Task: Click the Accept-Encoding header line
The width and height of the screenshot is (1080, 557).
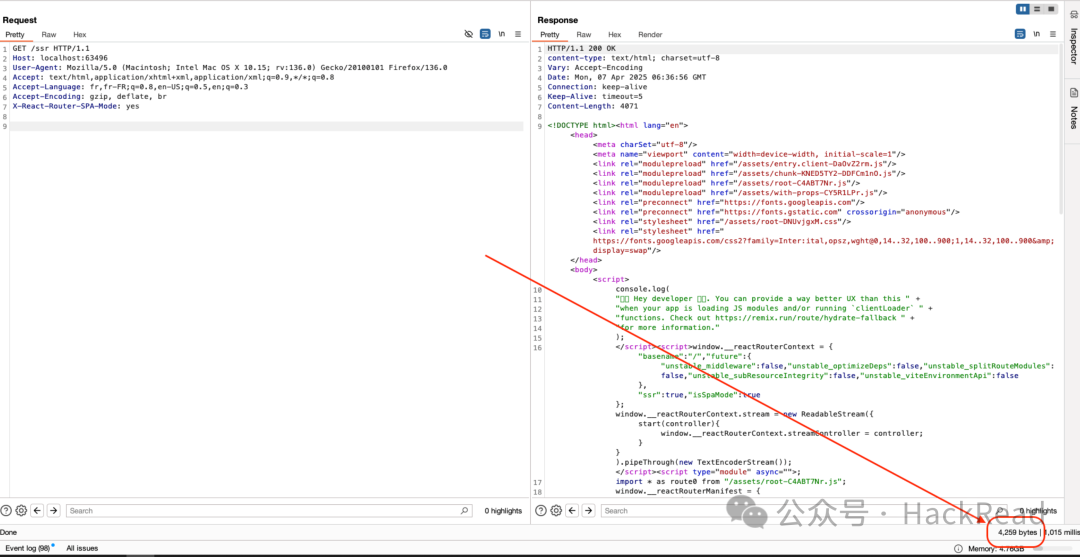Action: pos(90,96)
